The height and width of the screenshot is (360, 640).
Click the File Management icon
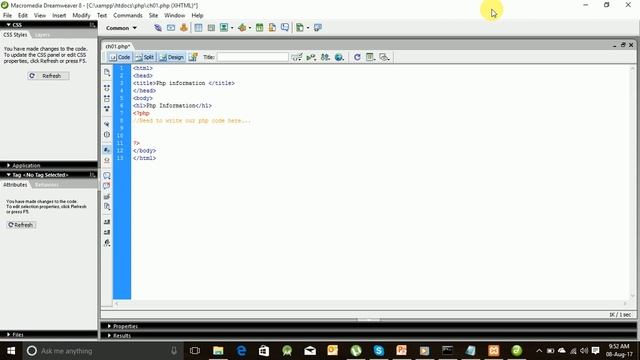click(x=325, y=57)
